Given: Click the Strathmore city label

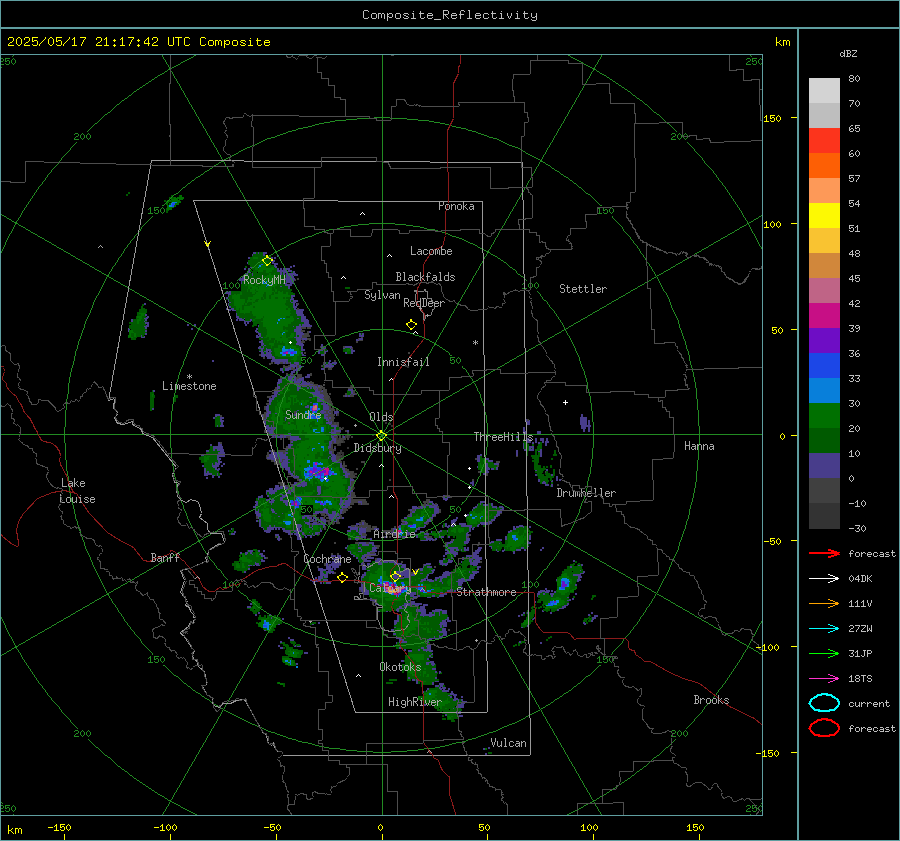Looking at the screenshot, I should point(486,592).
